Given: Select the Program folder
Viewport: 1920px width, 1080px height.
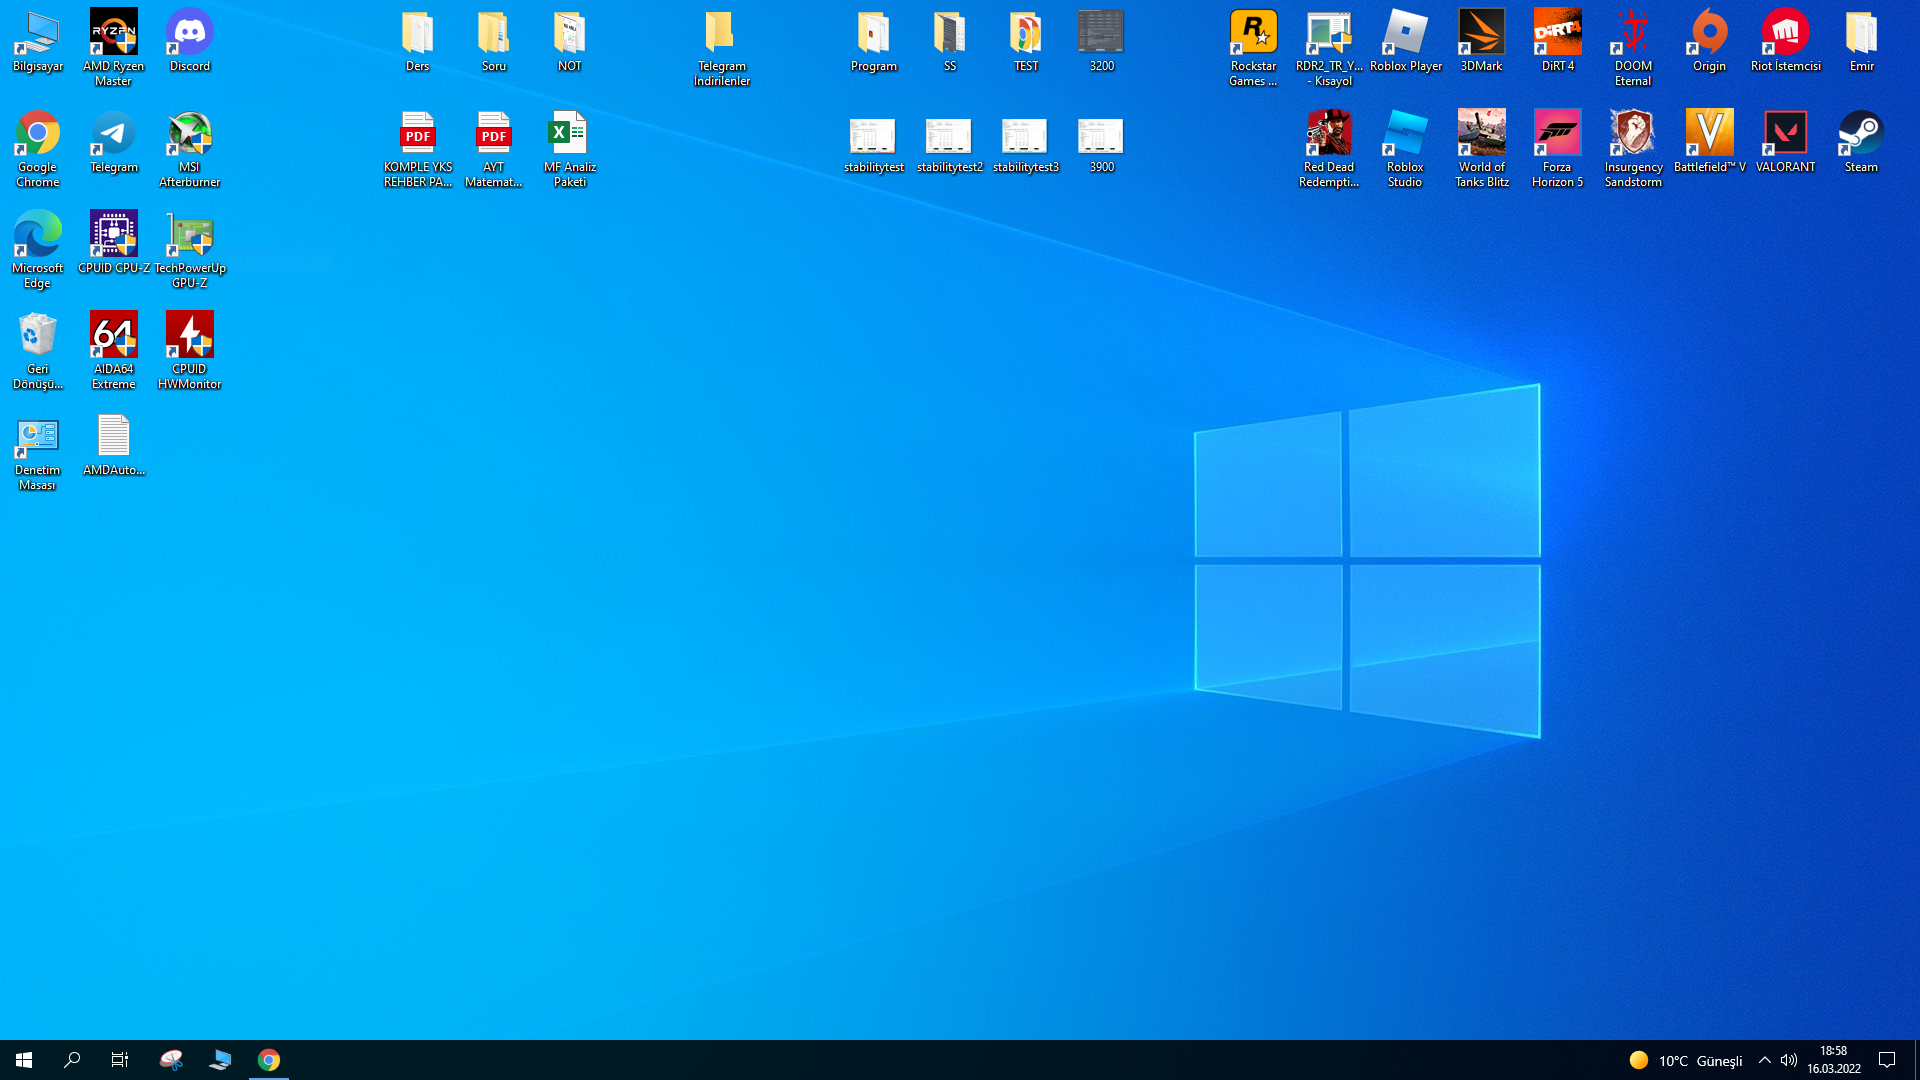Looking at the screenshot, I should (874, 42).
